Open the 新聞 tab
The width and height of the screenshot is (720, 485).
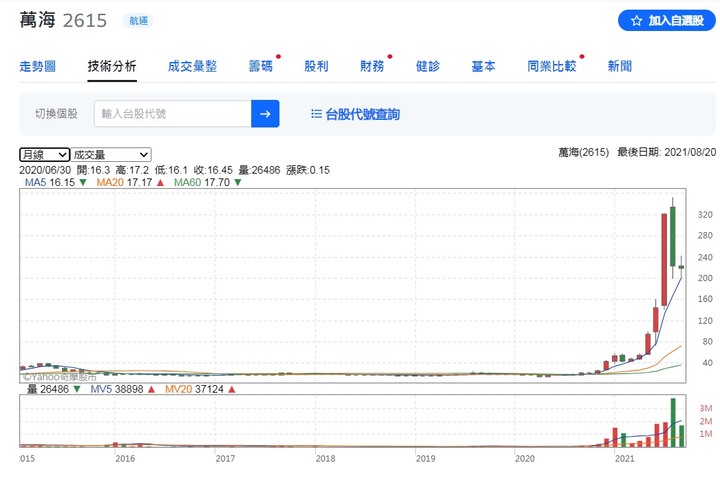click(620, 66)
